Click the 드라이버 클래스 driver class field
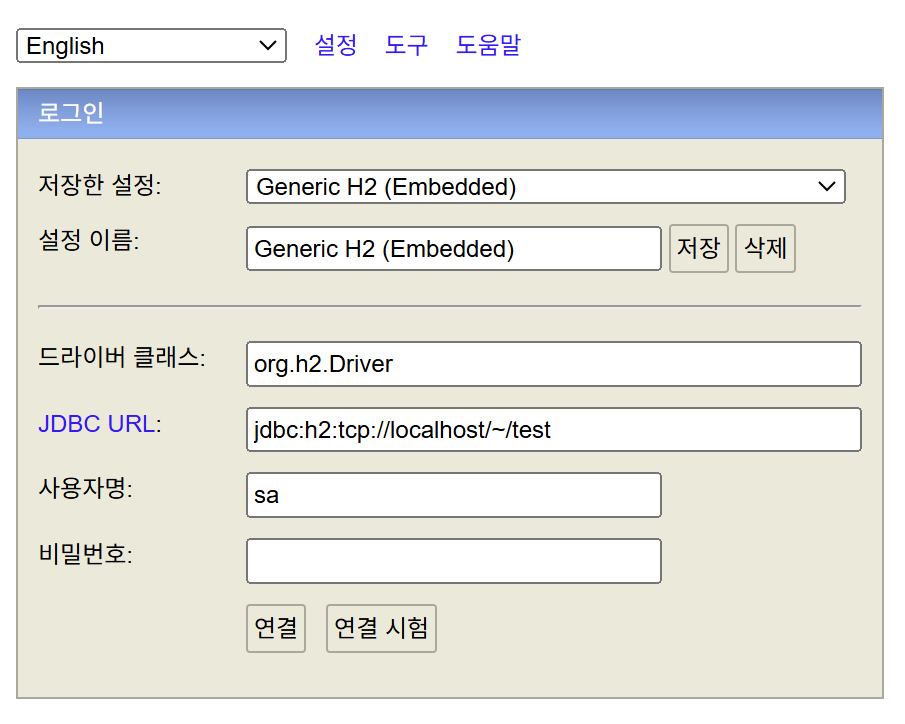This screenshot has height=724, width=905. [553, 364]
